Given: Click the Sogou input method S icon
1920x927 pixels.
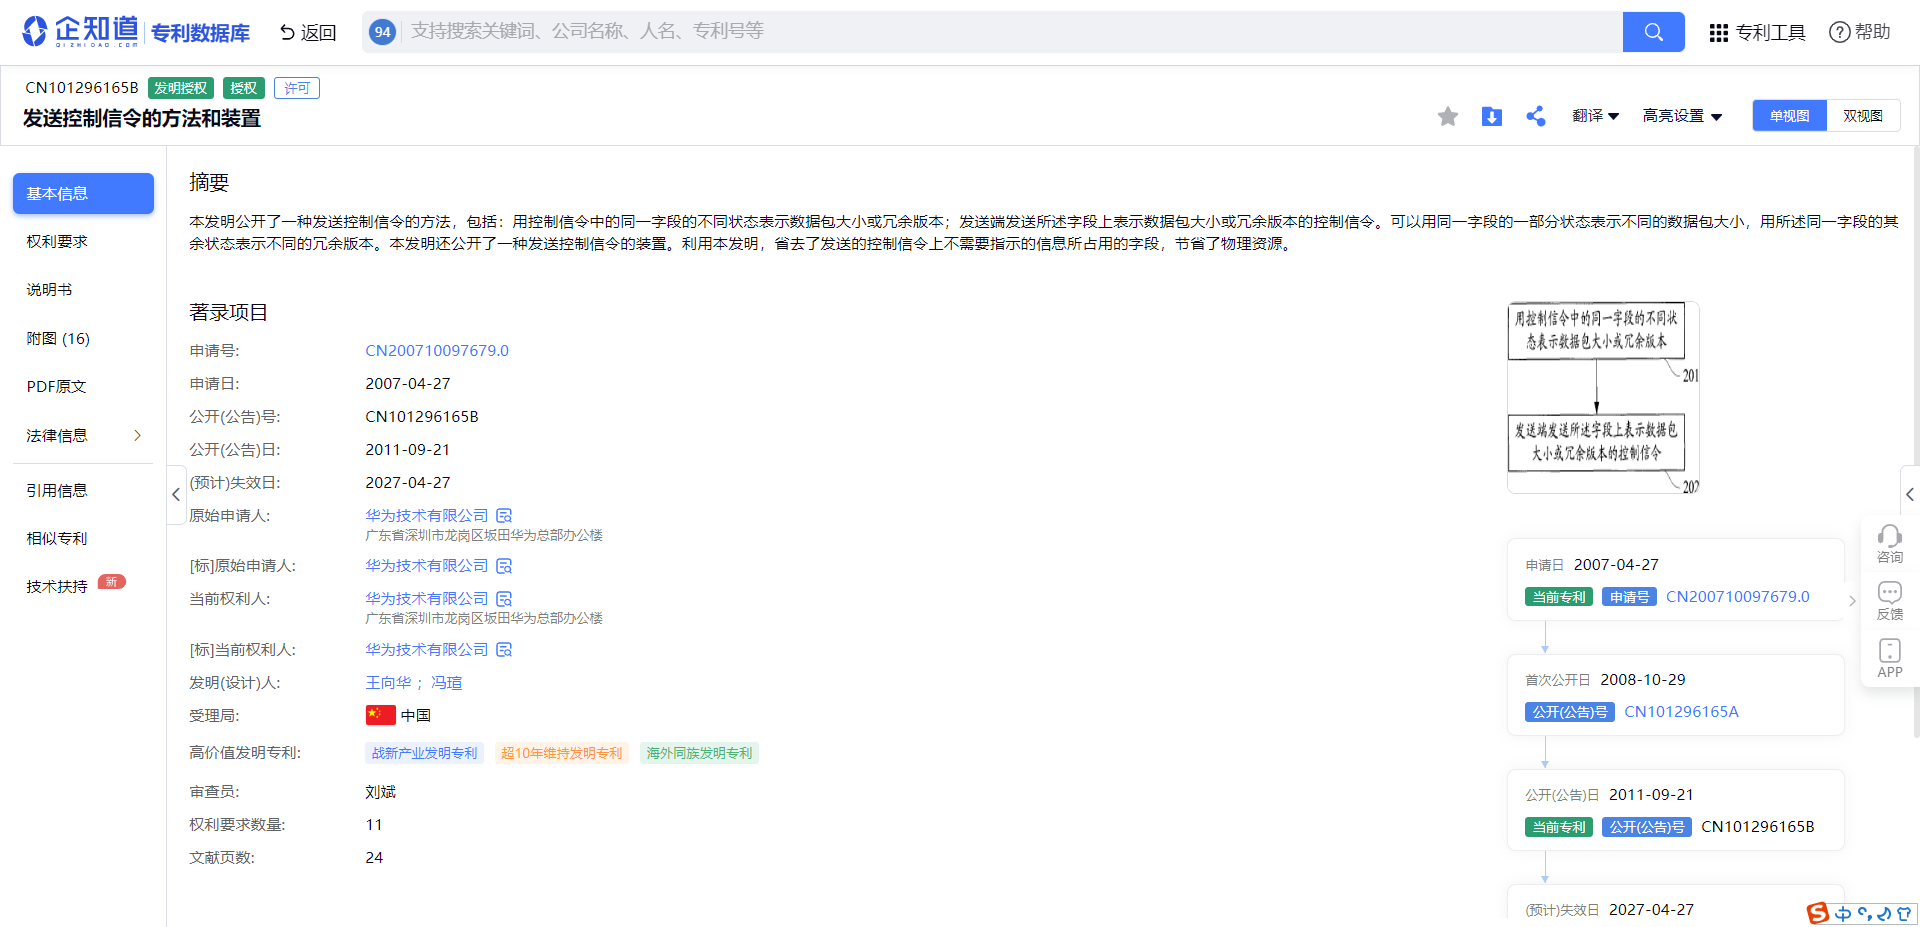Looking at the screenshot, I should [1817, 913].
